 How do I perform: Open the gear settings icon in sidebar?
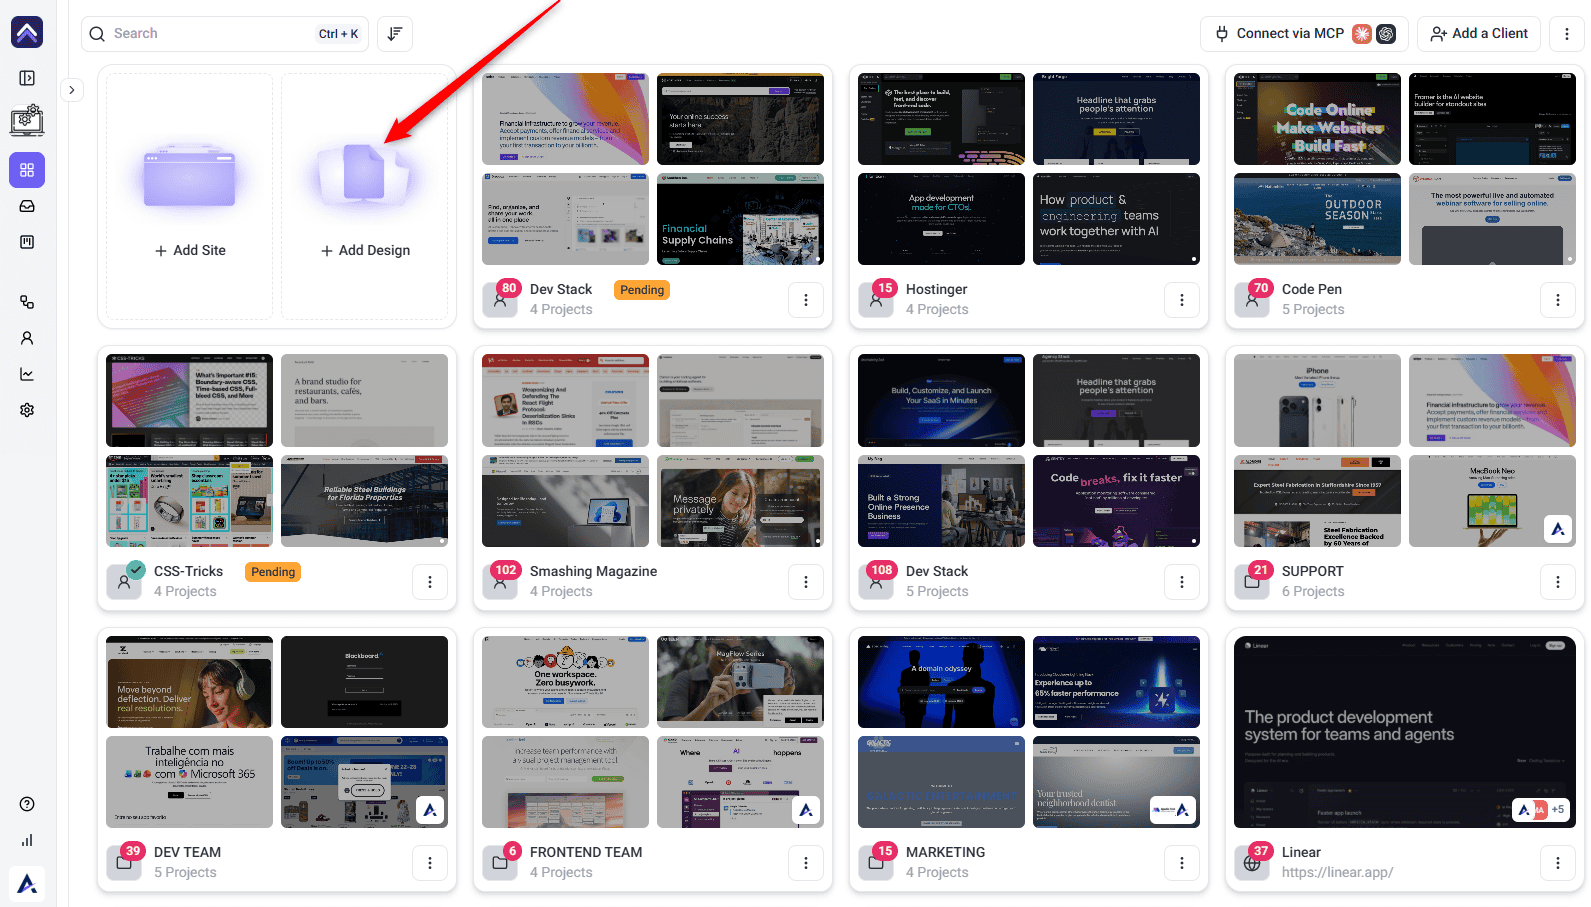(x=27, y=410)
